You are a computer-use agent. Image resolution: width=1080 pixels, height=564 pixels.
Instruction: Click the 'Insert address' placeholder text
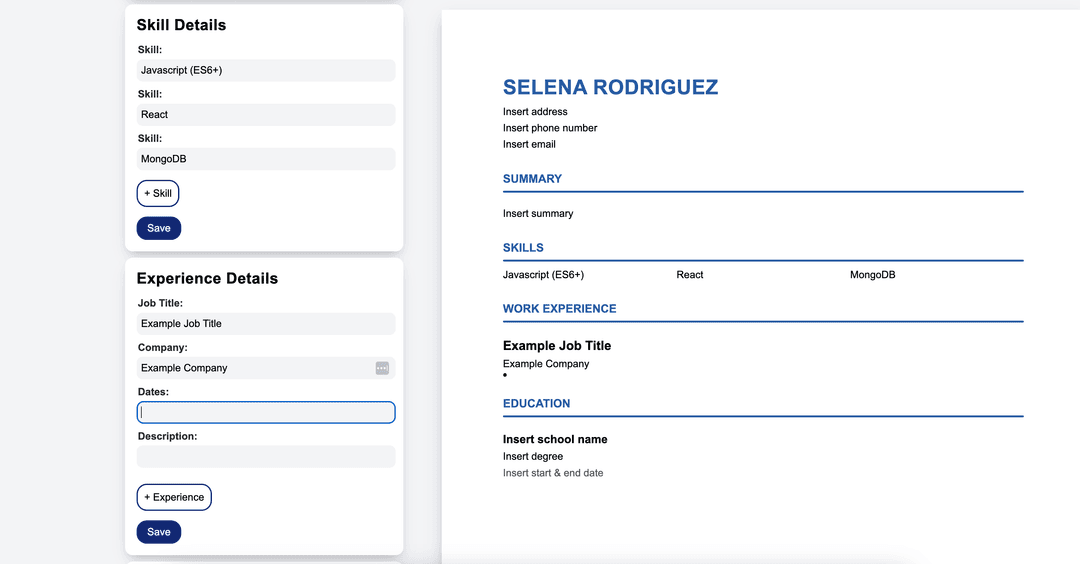pyautogui.click(x=535, y=112)
